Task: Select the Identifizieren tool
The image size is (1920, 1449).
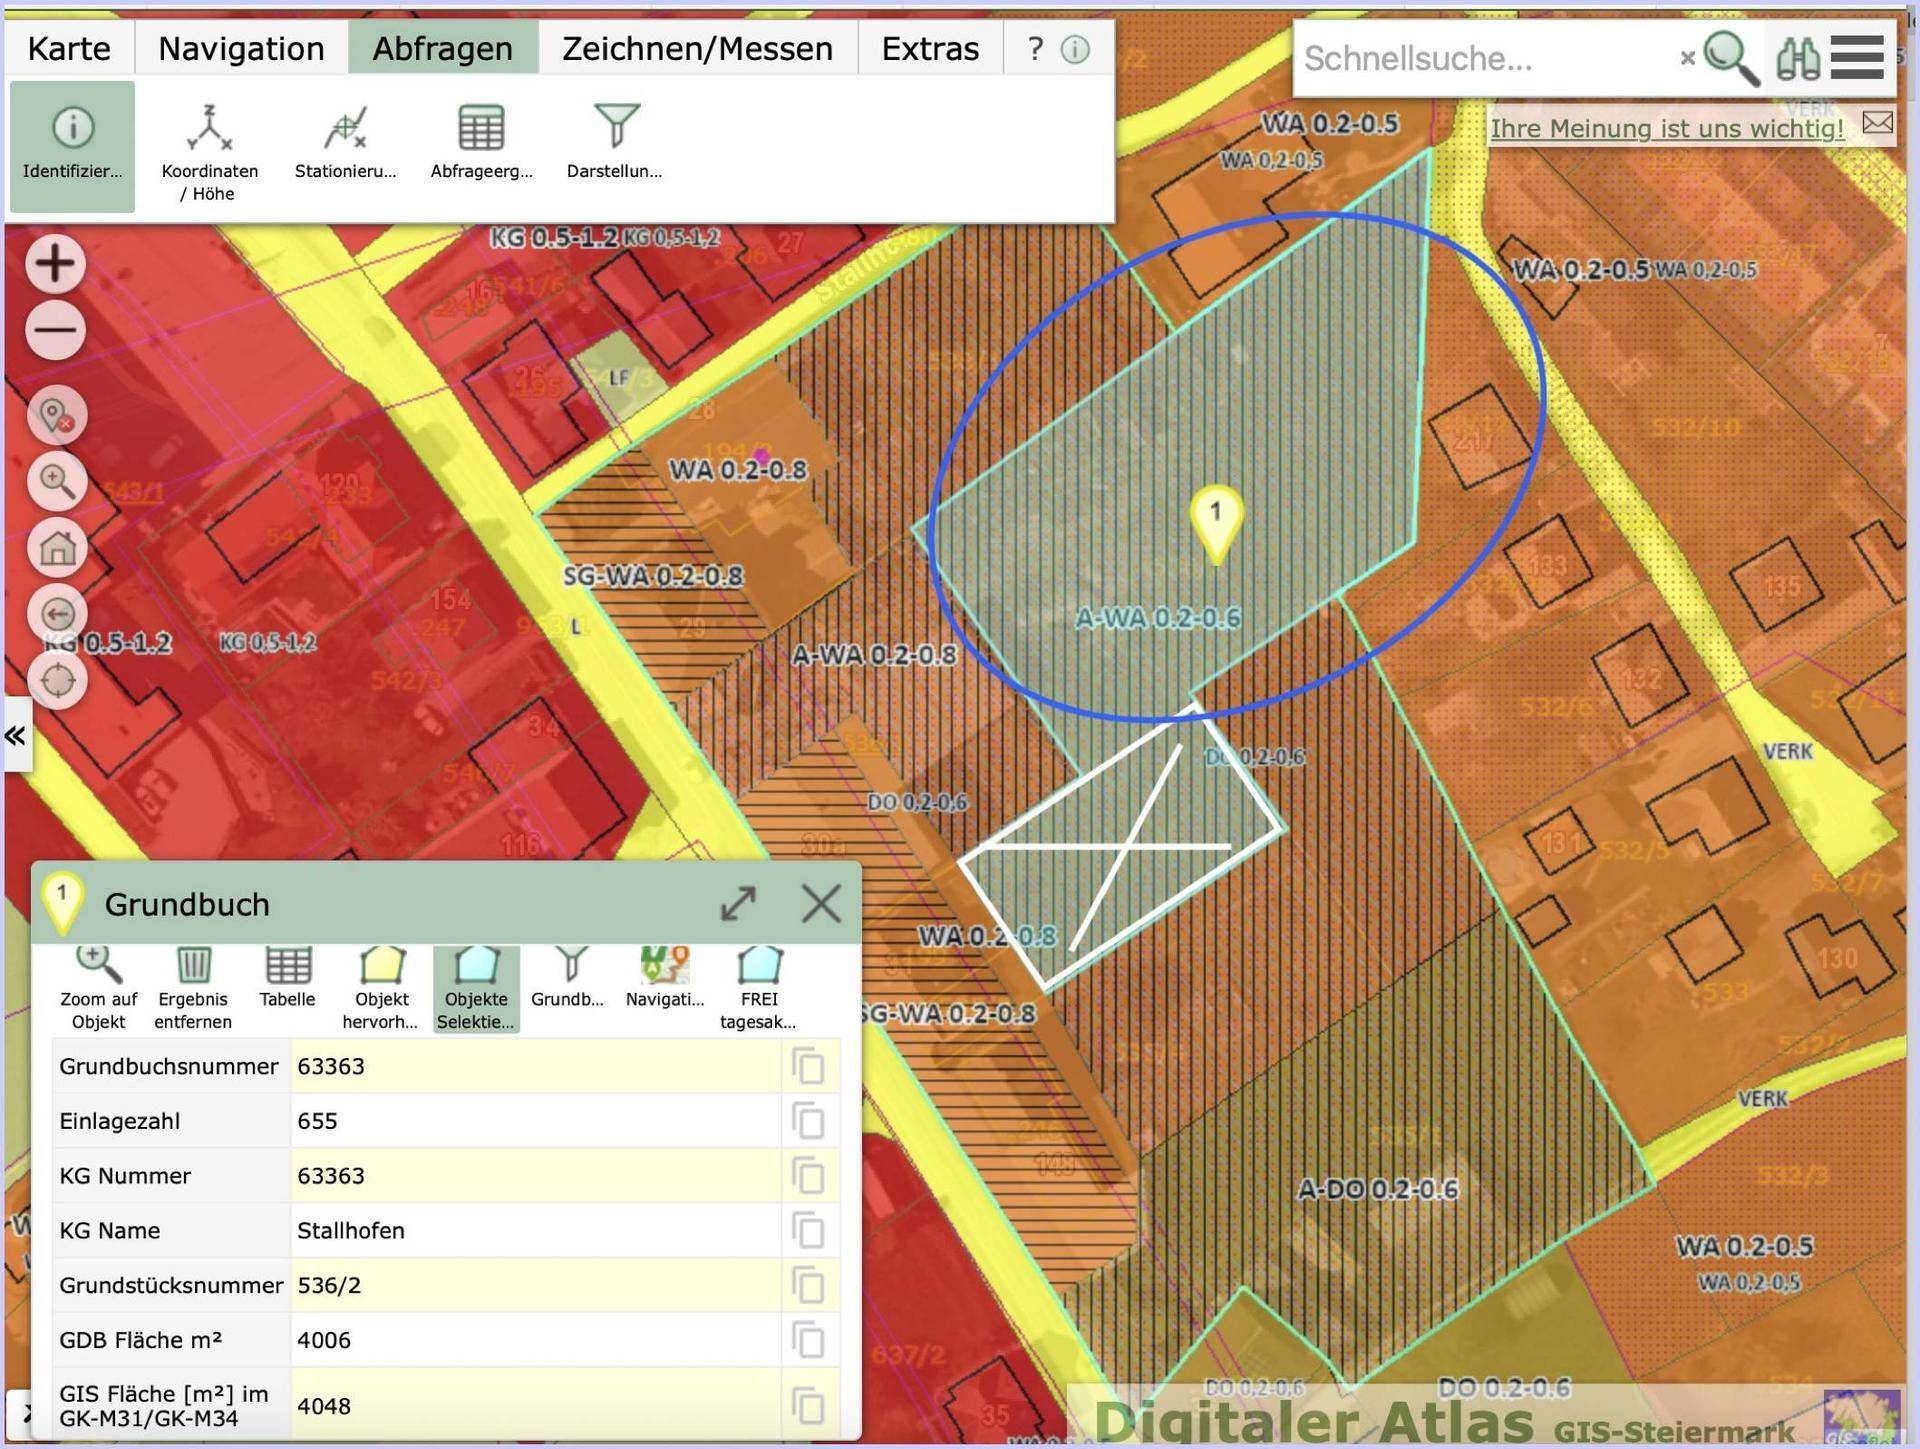Action: (72, 146)
